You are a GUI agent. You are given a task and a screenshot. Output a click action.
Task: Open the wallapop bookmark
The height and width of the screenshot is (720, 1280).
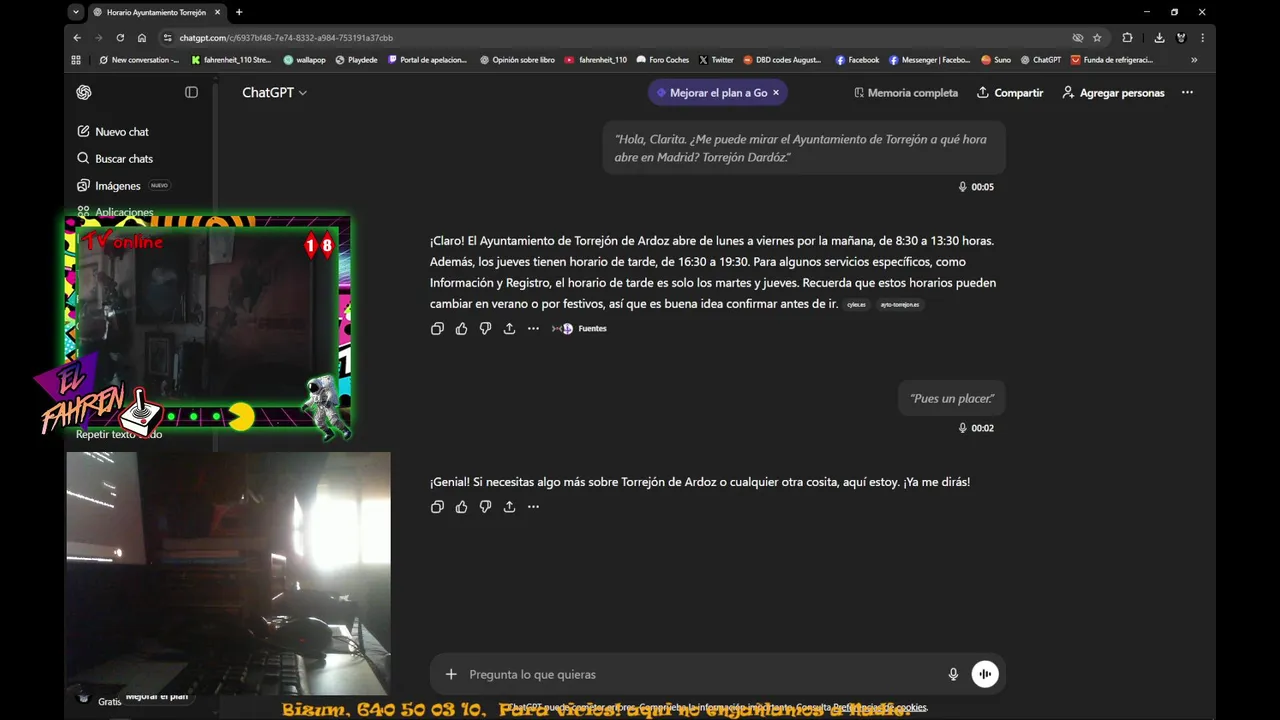[x=304, y=60]
